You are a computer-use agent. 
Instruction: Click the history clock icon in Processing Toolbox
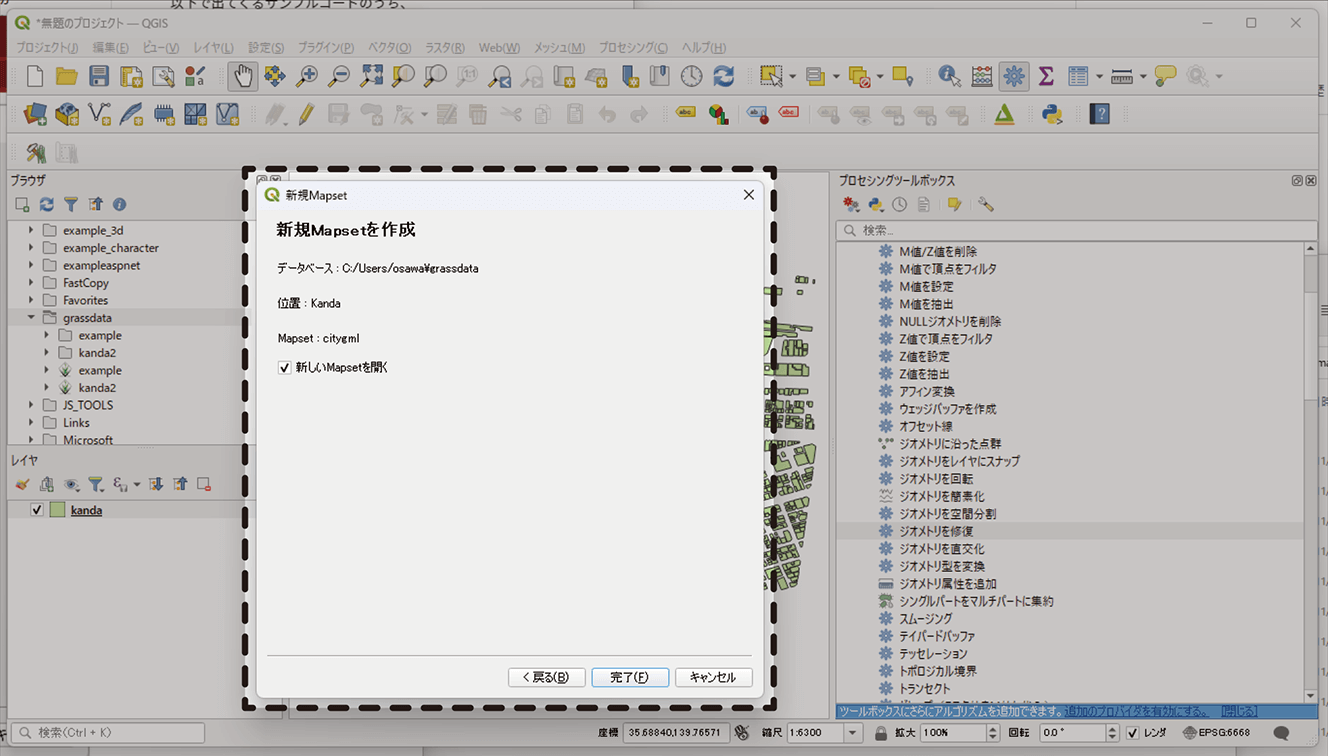[x=899, y=204]
